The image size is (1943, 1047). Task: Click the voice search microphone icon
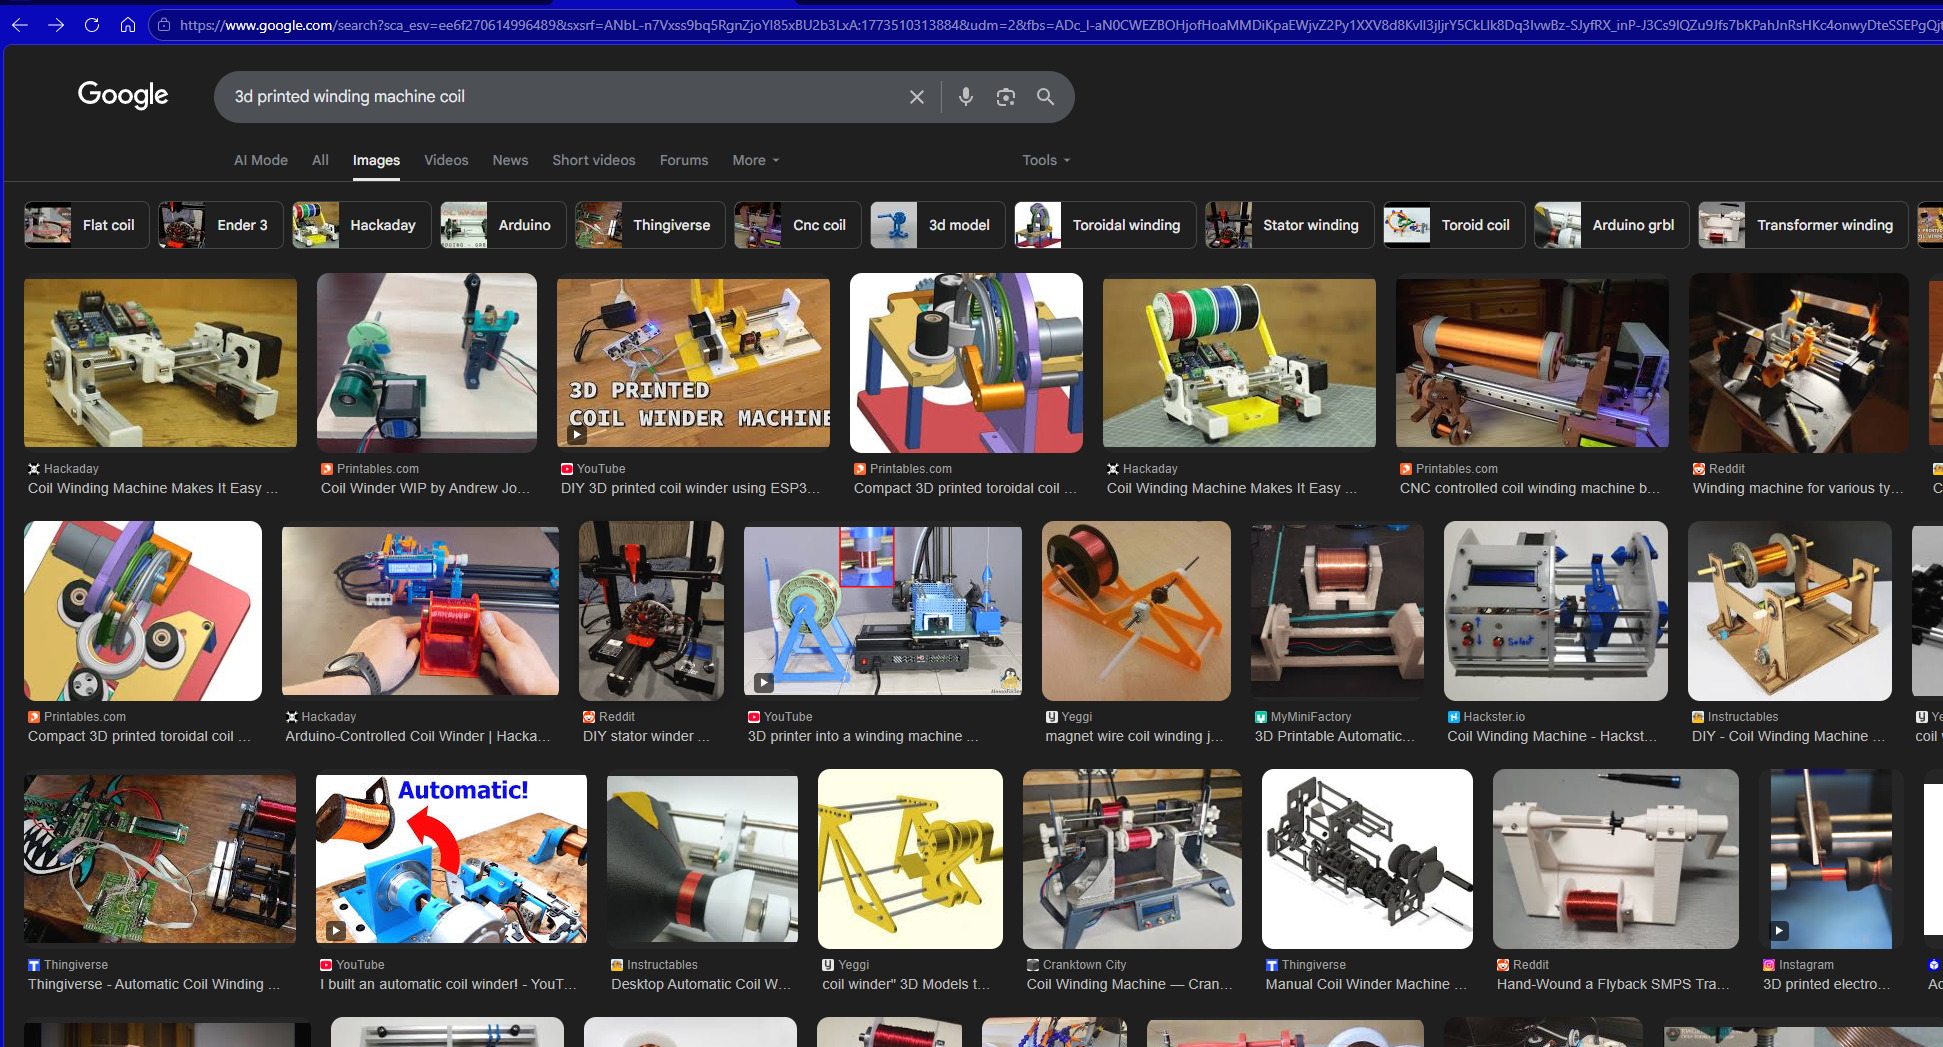tap(965, 97)
